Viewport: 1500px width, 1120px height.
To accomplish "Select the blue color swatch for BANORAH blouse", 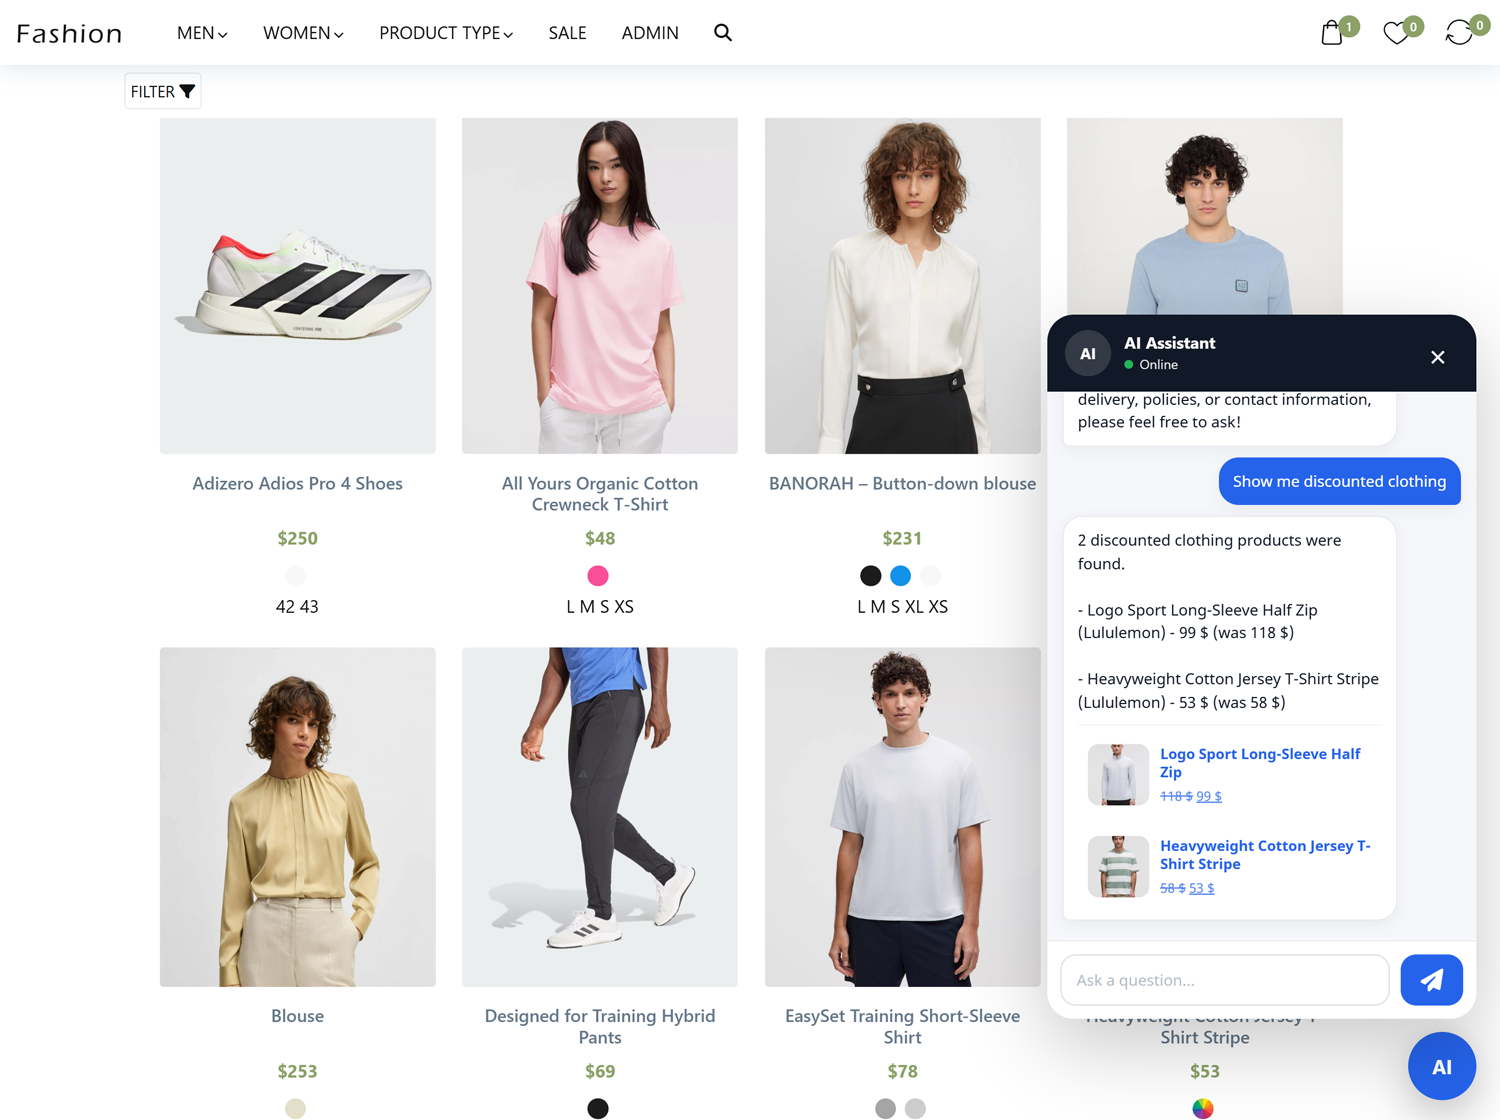I will (x=901, y=576).
